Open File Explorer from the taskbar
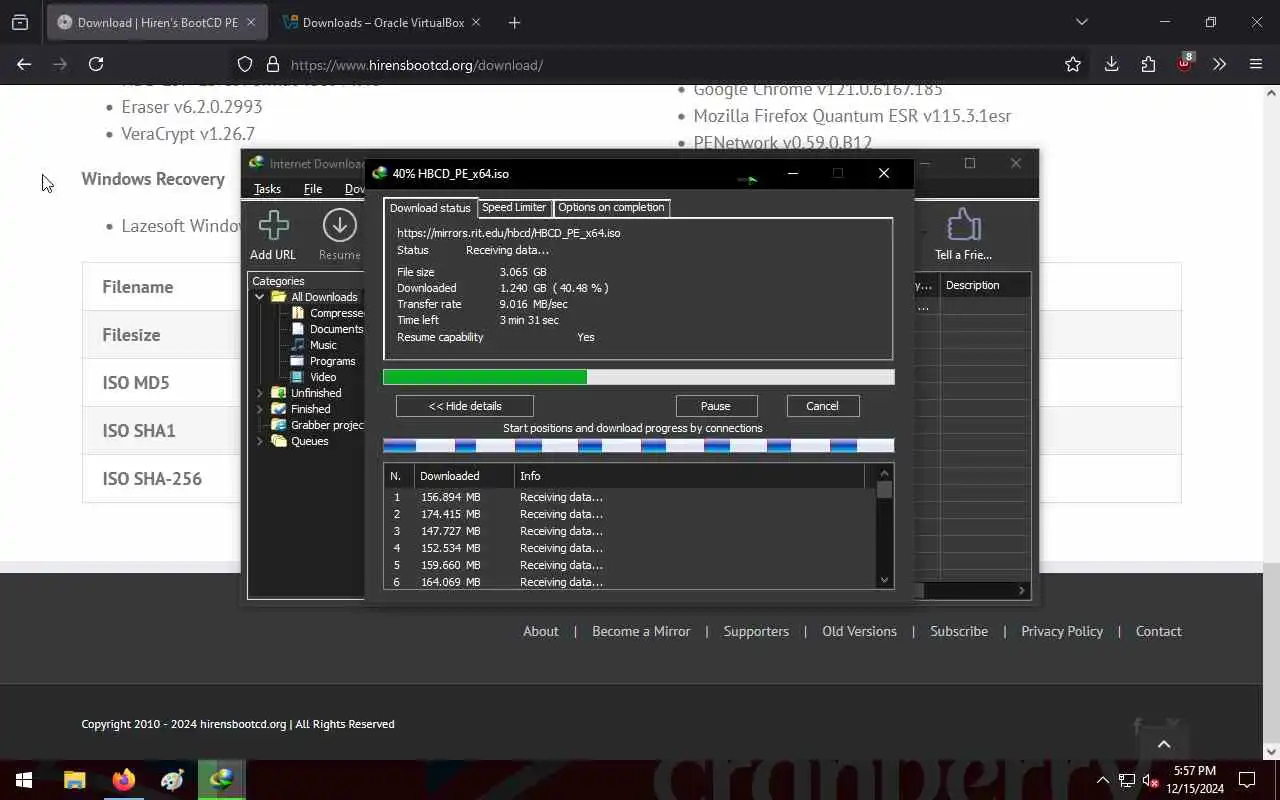 [75, 780]
